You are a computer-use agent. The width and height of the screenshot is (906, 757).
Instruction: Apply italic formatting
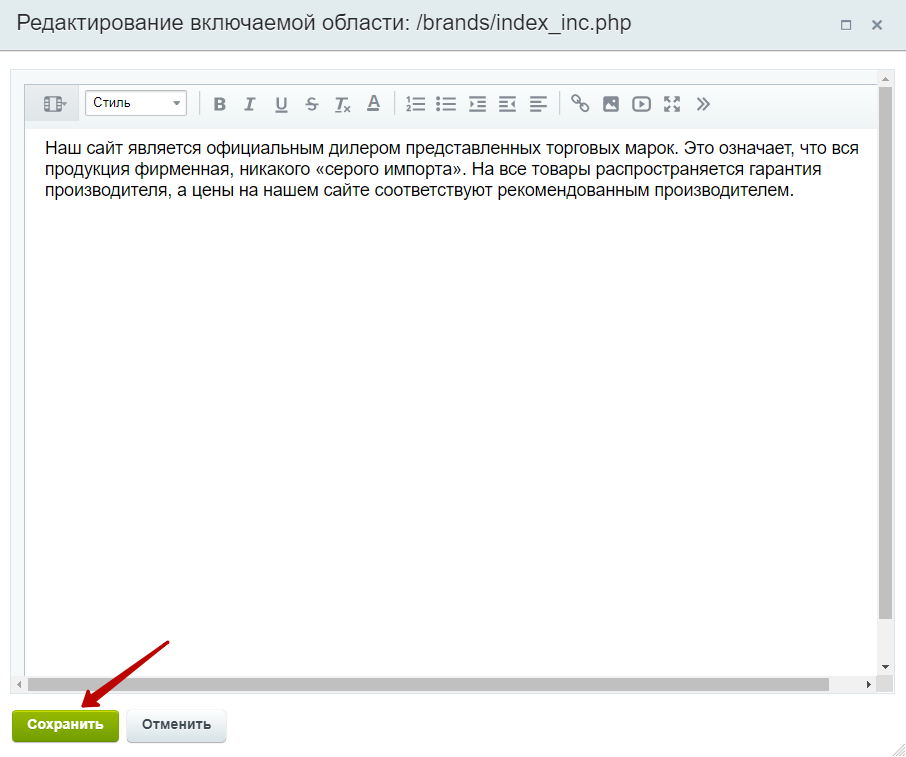pyautogui.click(x=250, y=104)
